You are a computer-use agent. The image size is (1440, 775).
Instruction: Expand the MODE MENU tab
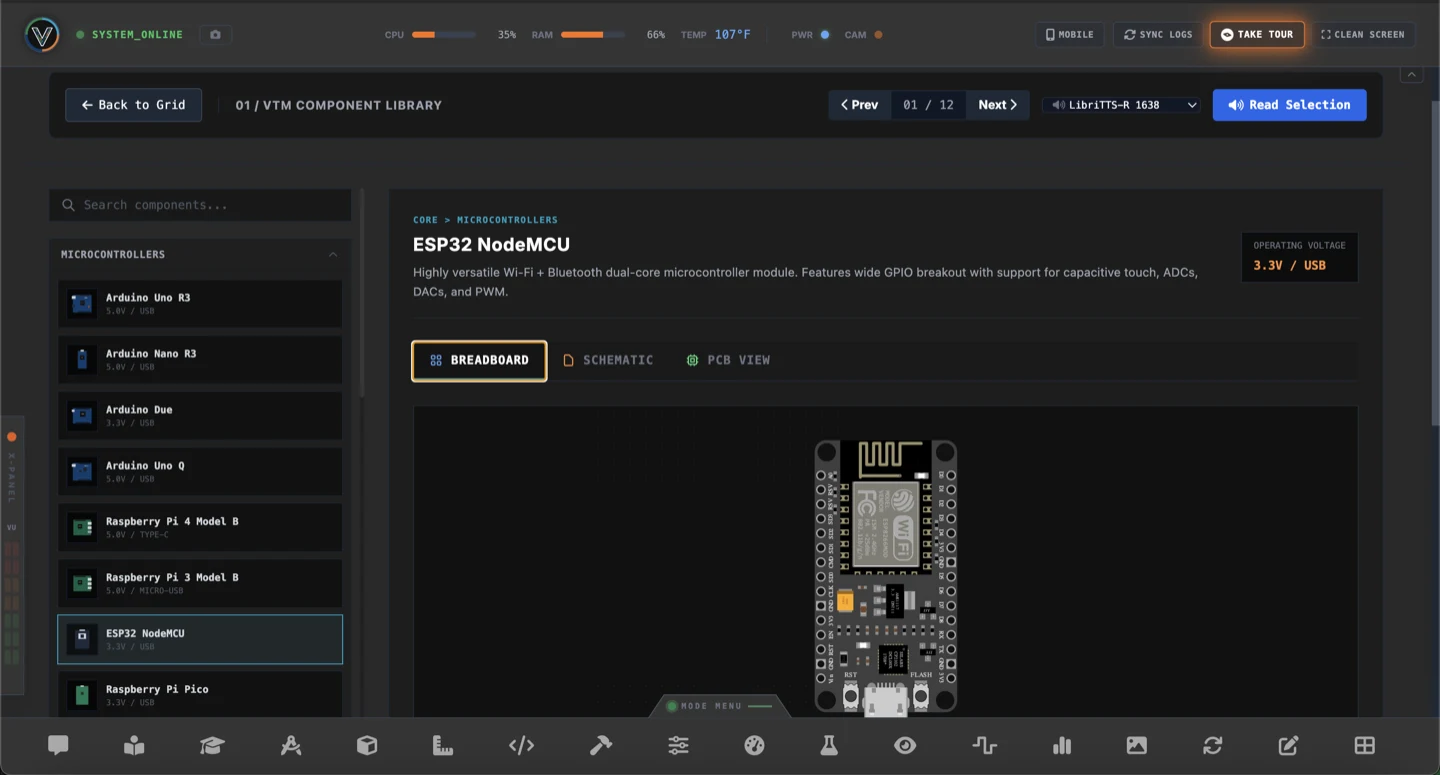pyautogui.click(x=720, y=706)
